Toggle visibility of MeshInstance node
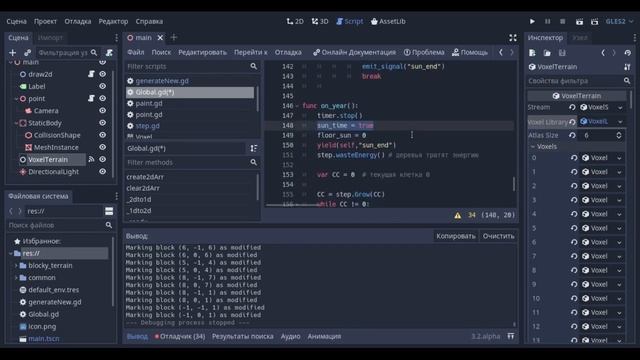The image size is (640, 360). (102, 147)
